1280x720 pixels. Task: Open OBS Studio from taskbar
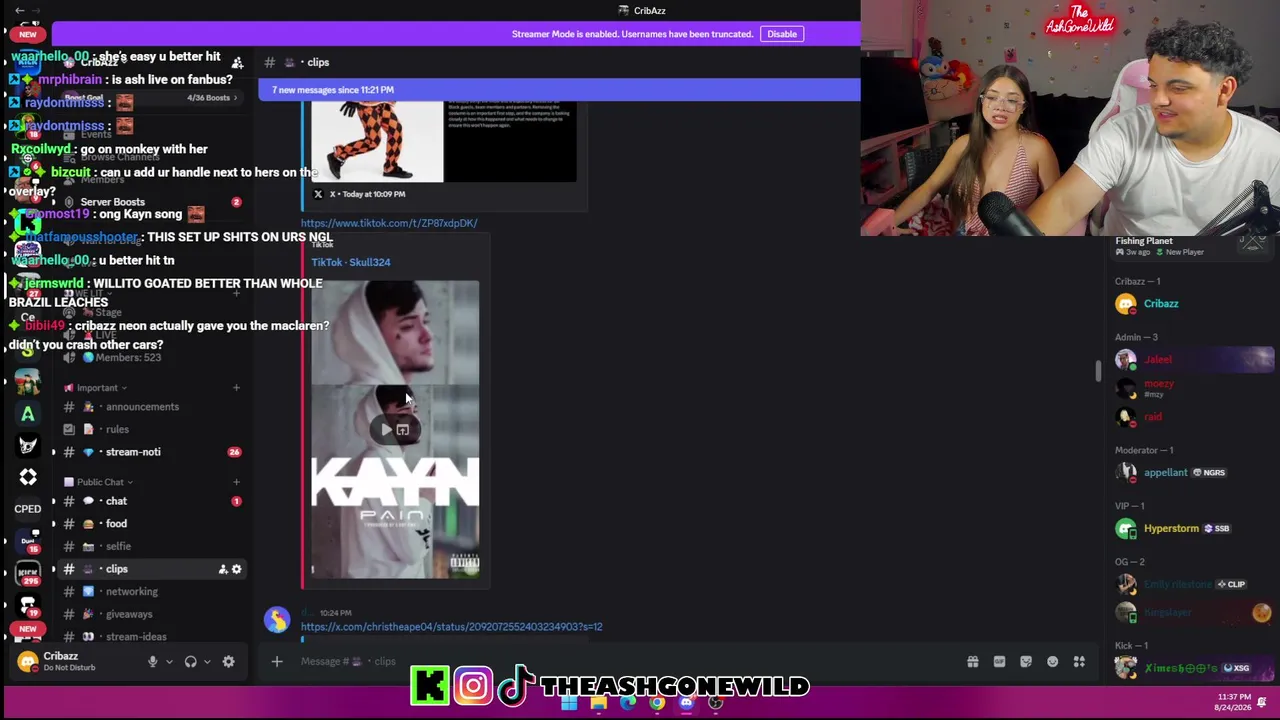(x=715, y=703)
